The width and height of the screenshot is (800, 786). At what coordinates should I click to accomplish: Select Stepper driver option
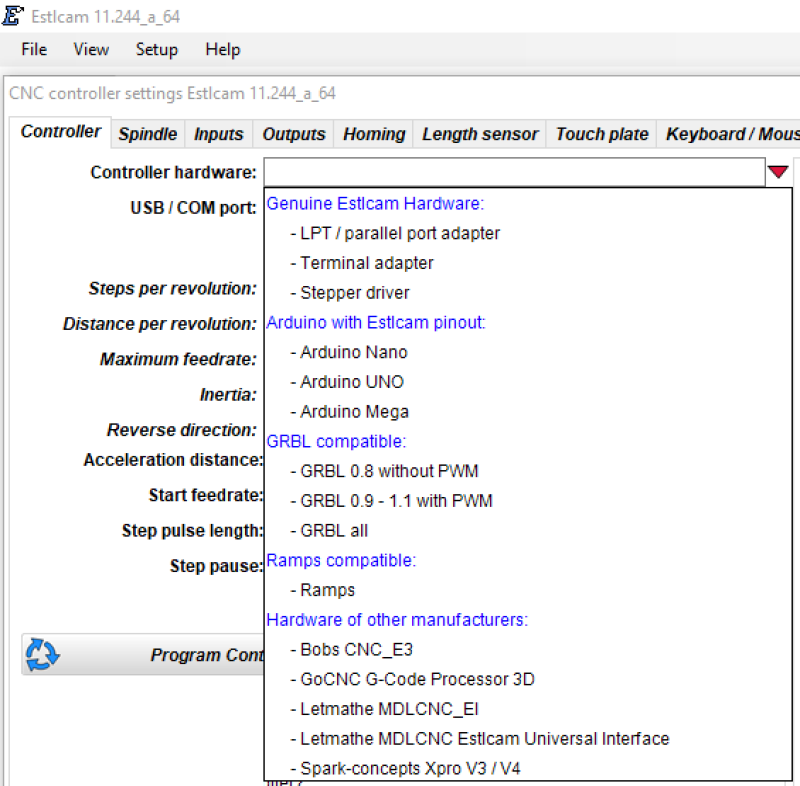tap(528, 293)
